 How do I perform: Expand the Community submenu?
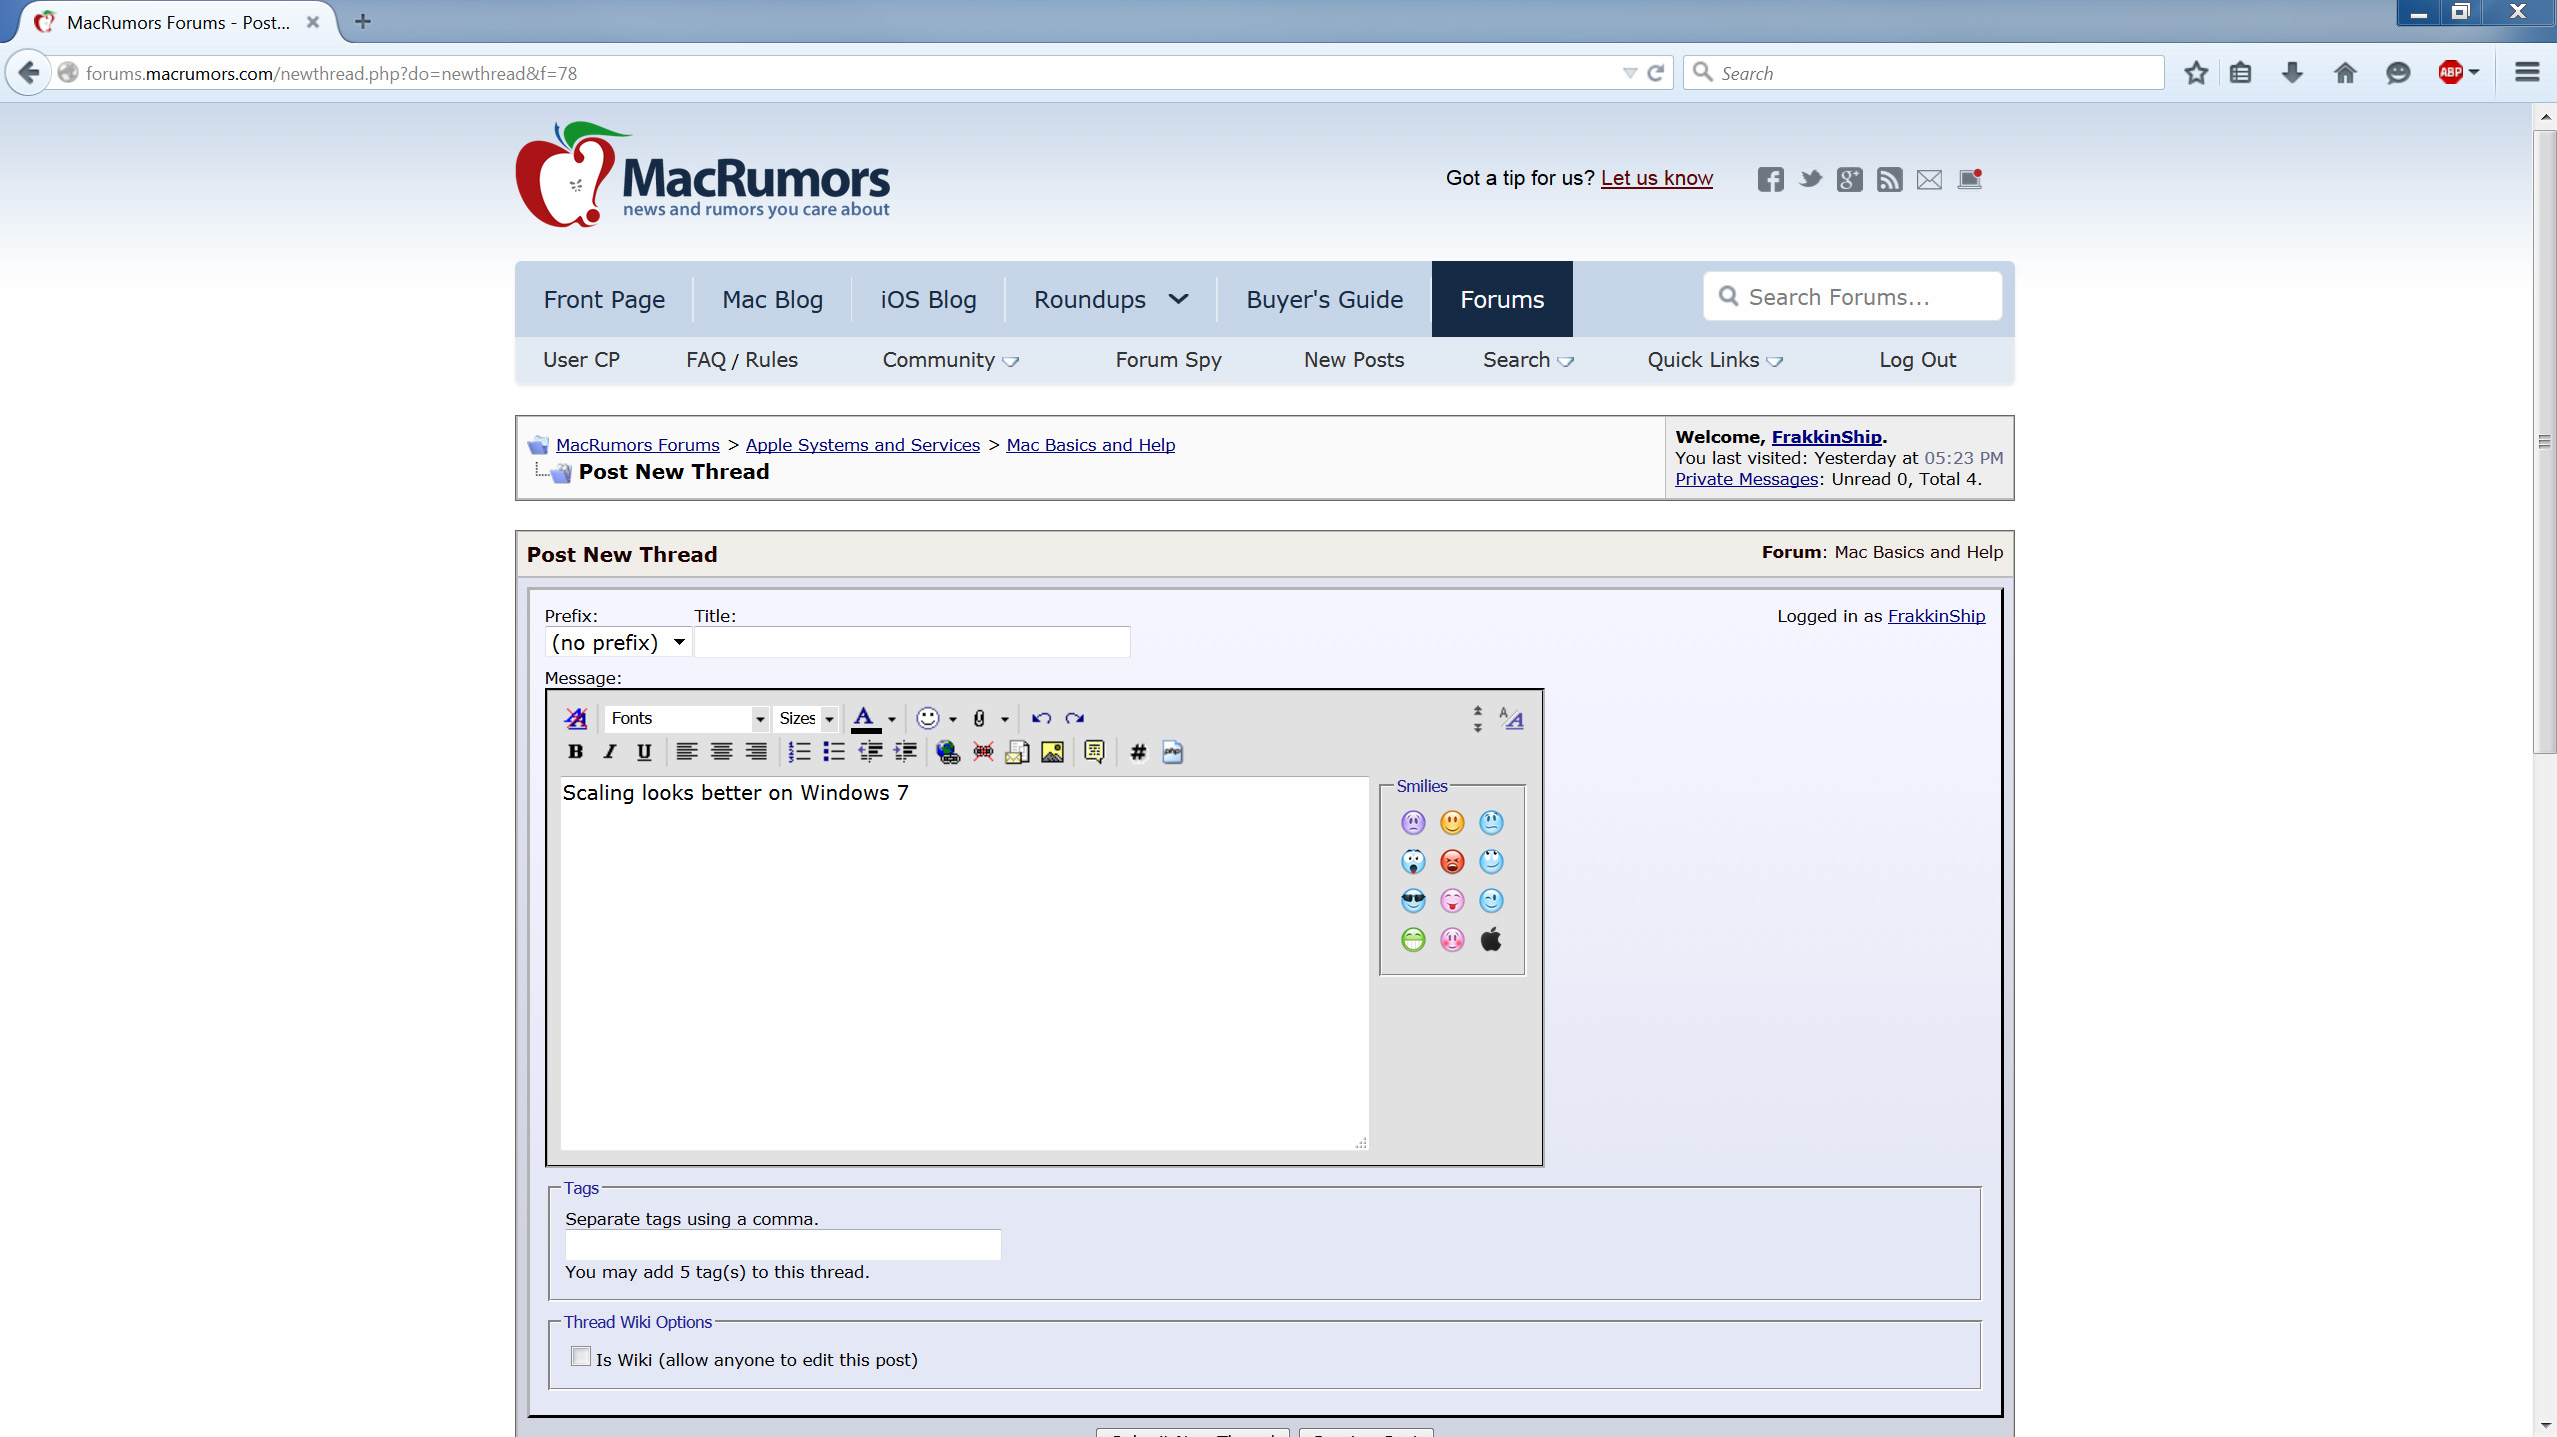point(950,360)
